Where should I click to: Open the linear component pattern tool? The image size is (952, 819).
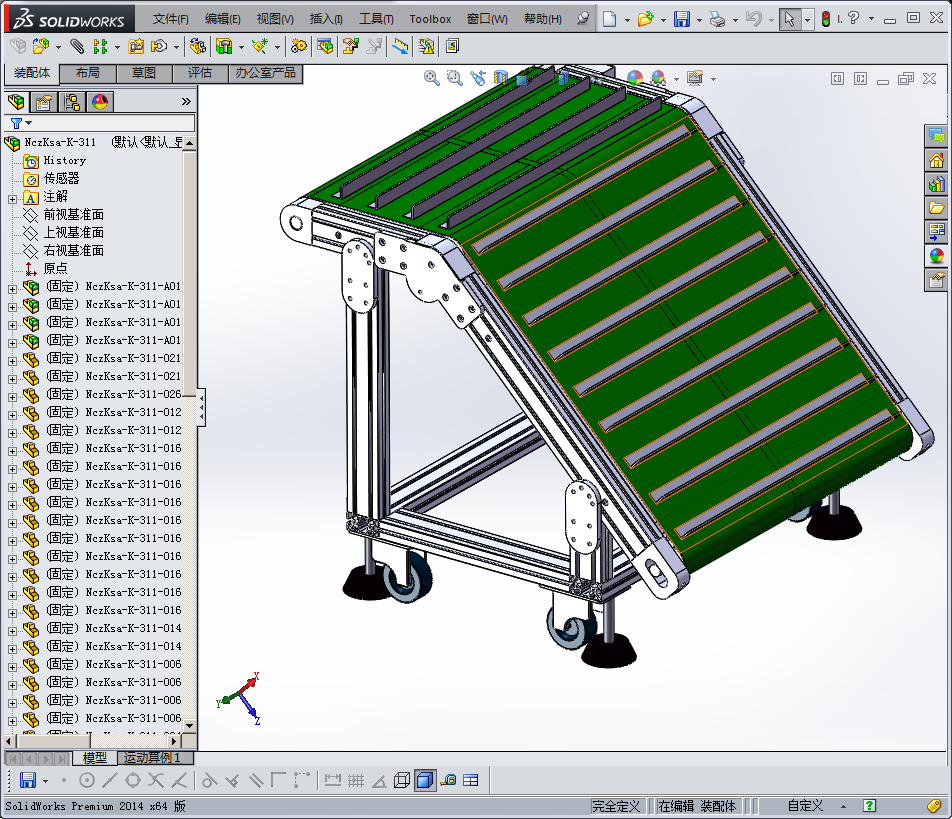pos(101,46)
